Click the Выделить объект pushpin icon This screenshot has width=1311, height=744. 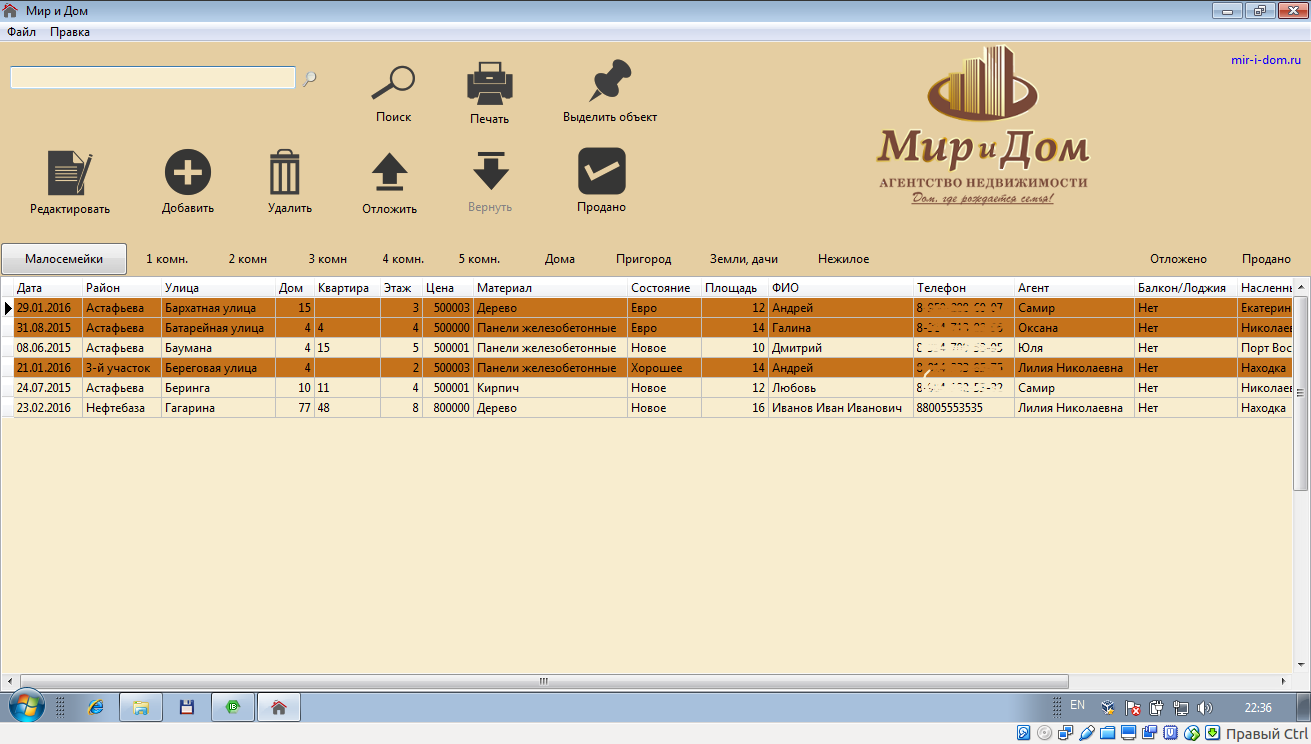611,80
